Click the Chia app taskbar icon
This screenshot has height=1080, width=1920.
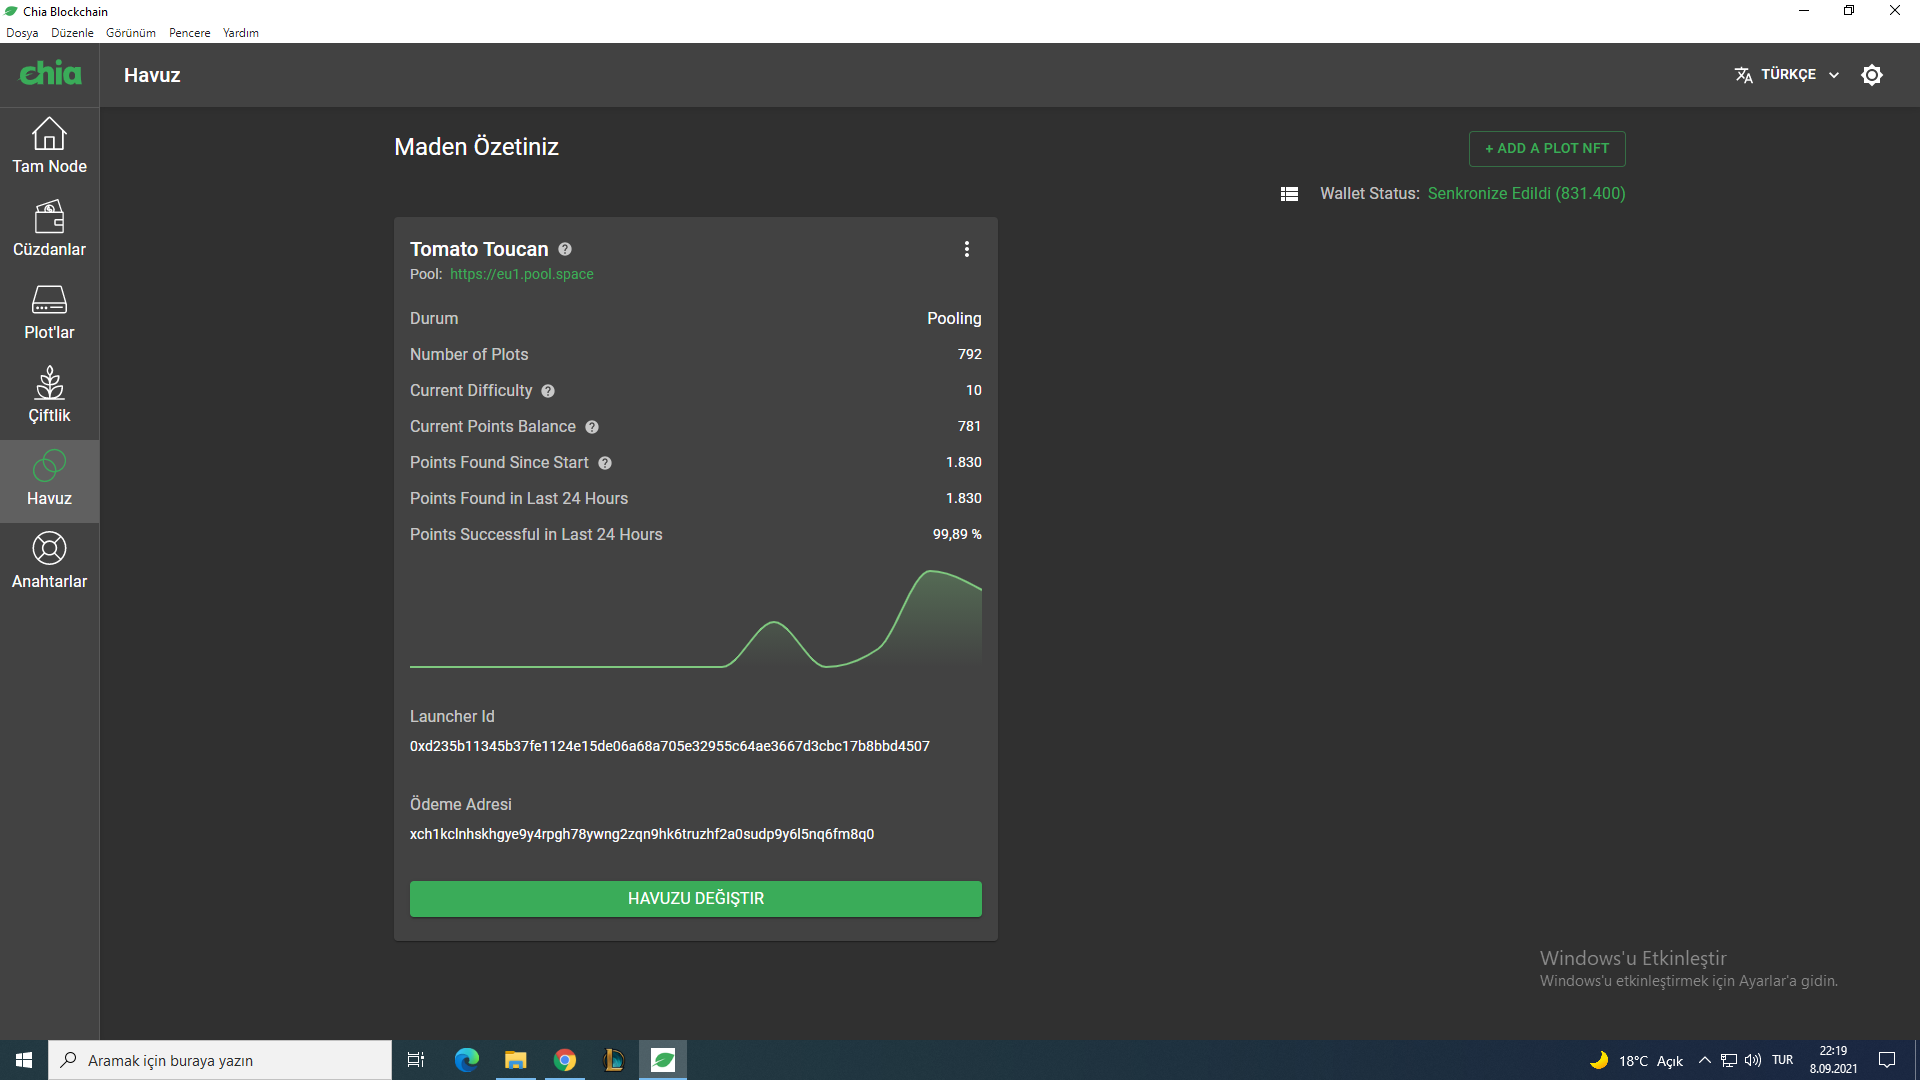point(663,1060)
